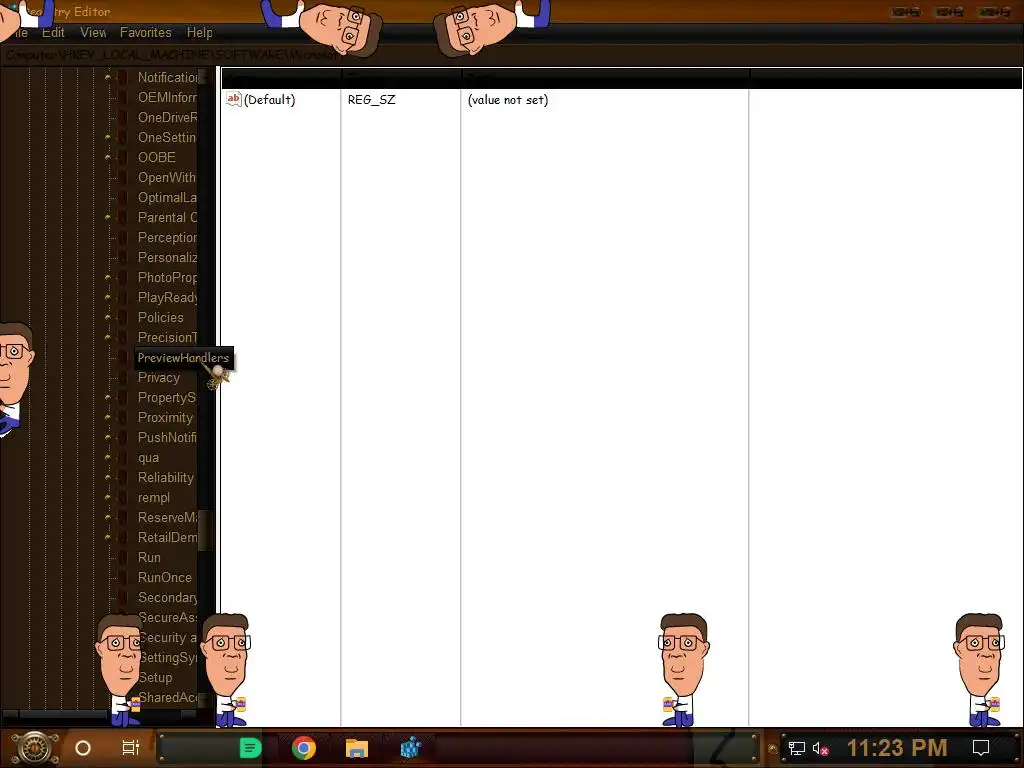Select the PreviewHandlers key
Viewport: 1024px width, 768px height.
point(184,358)
